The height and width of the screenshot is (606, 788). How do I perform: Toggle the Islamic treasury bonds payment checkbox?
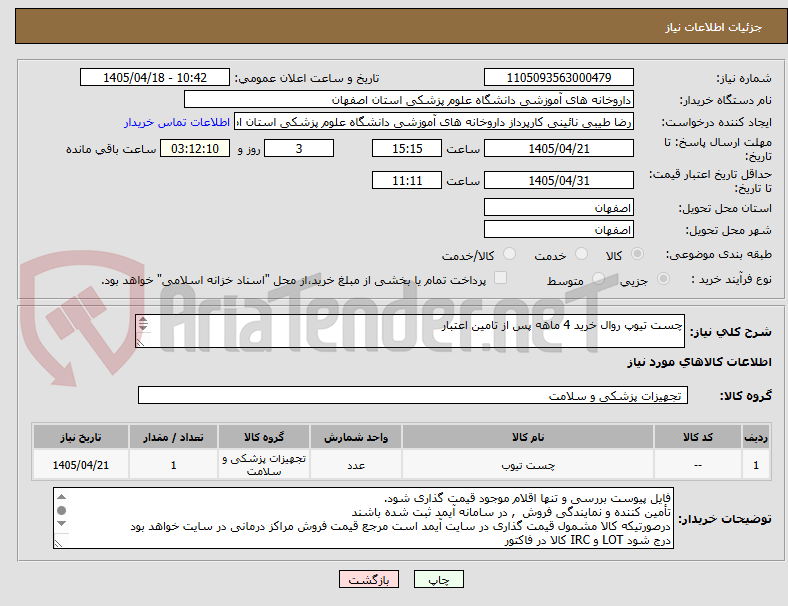[501, 278]
